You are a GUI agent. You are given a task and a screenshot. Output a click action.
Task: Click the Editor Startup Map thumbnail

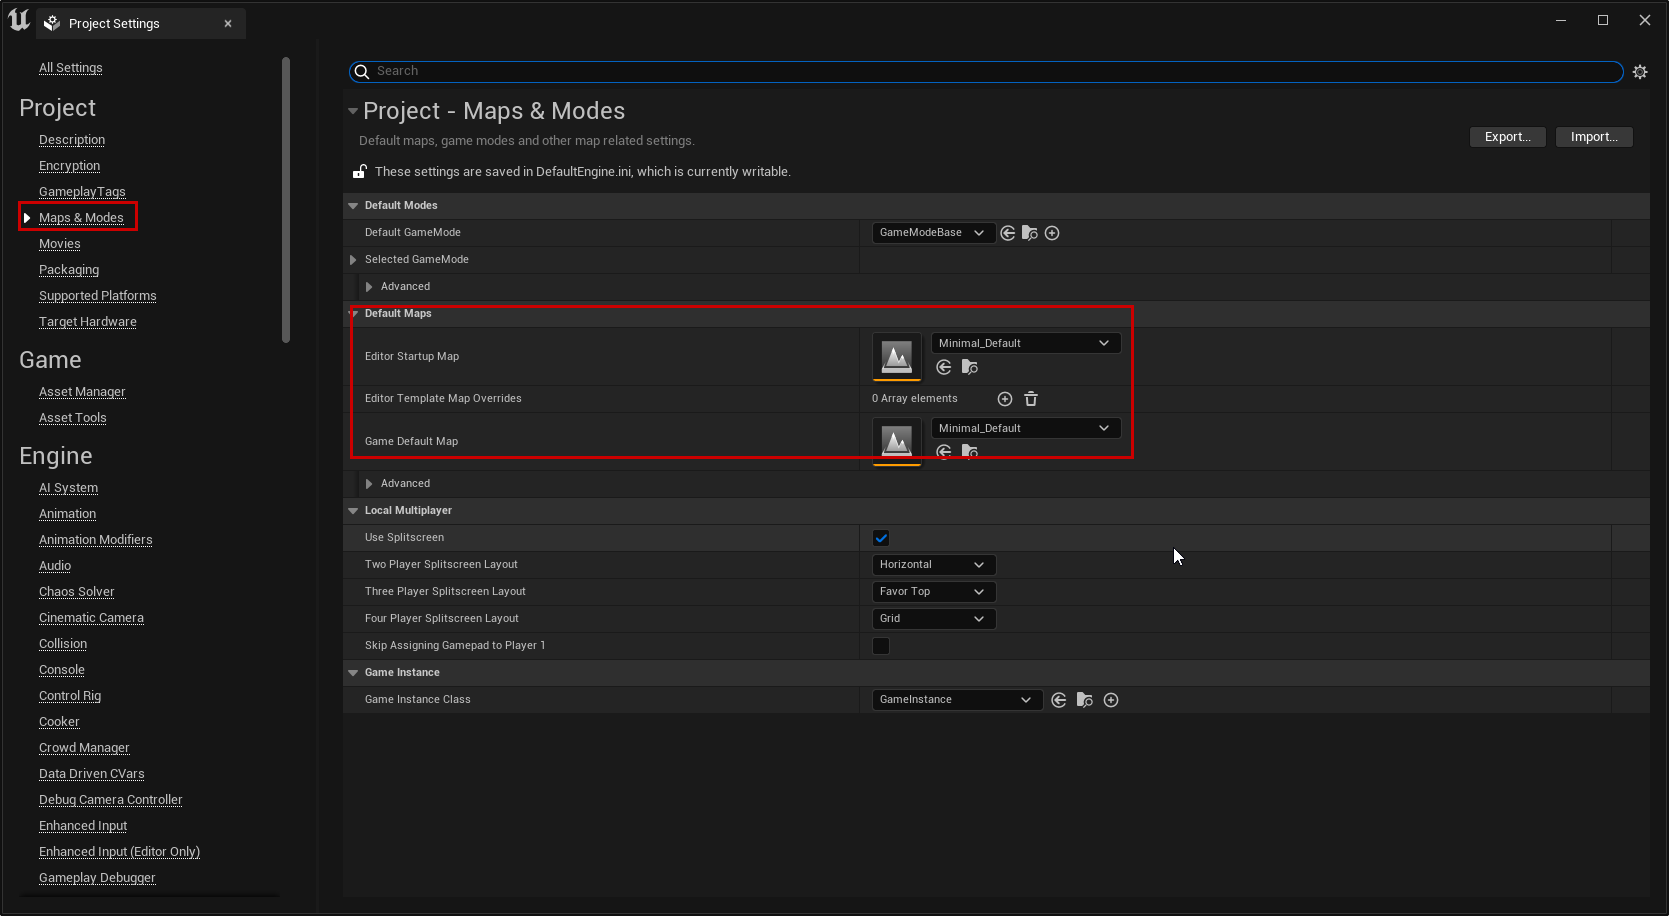(896, 356)
